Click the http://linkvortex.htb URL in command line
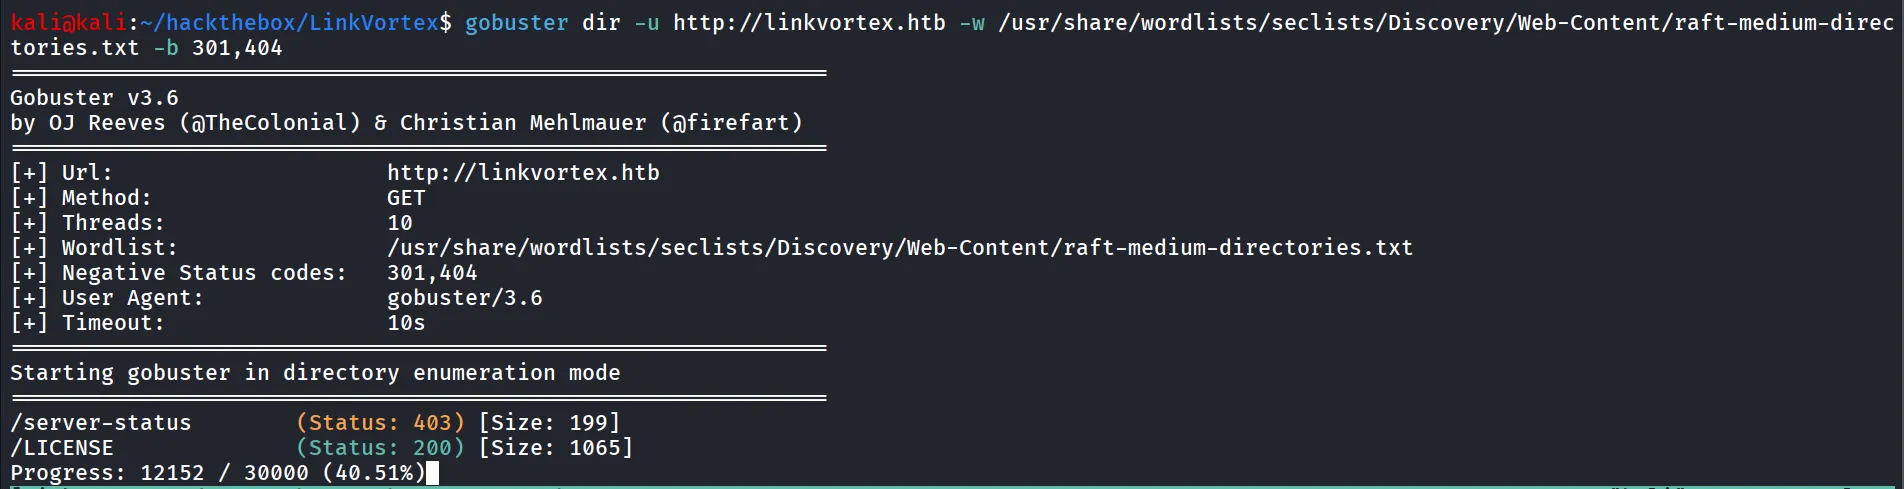1904x489 pixels. (809, 22)
